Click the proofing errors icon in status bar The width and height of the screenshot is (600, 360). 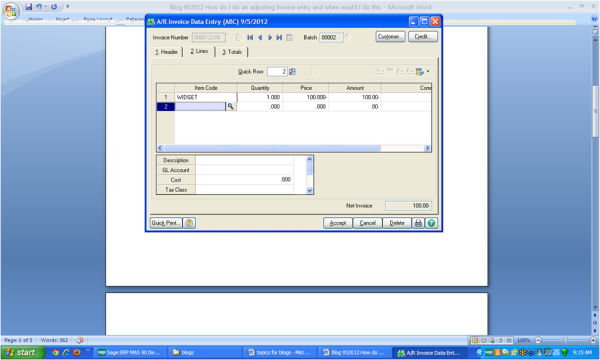click(80, 340)
